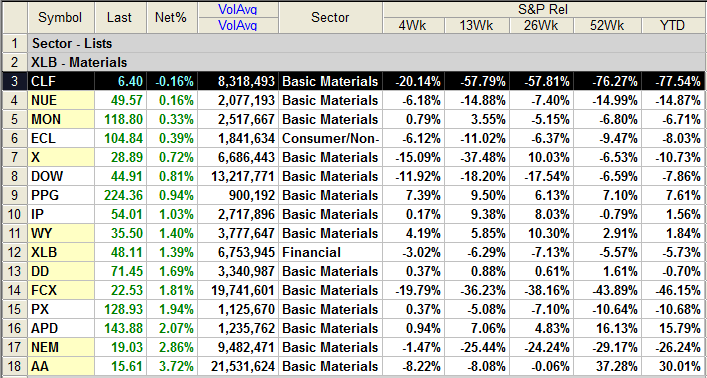Sort by 4Wk S&P relative column
The image size is (707, 378).
coord(413,26)
